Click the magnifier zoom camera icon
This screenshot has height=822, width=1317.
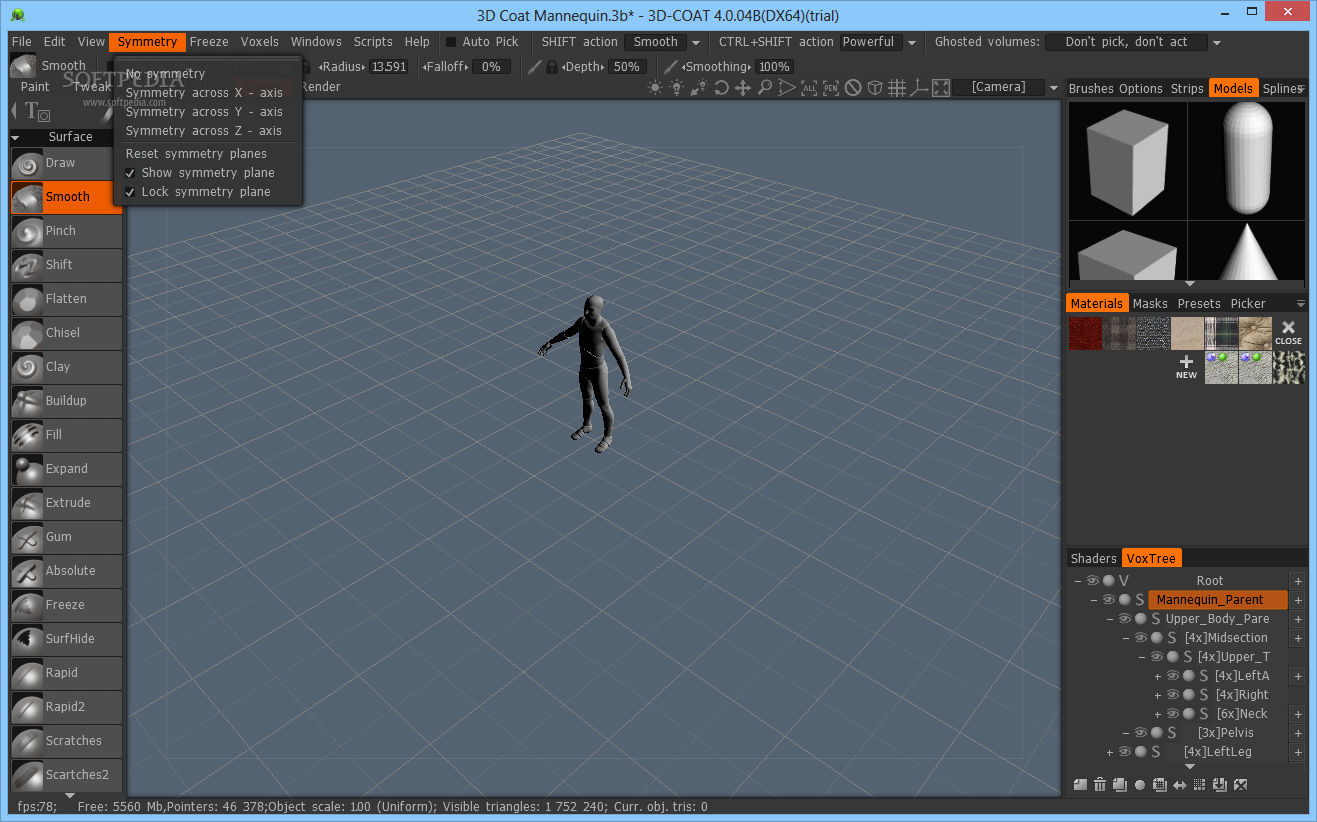click(765, 88)
